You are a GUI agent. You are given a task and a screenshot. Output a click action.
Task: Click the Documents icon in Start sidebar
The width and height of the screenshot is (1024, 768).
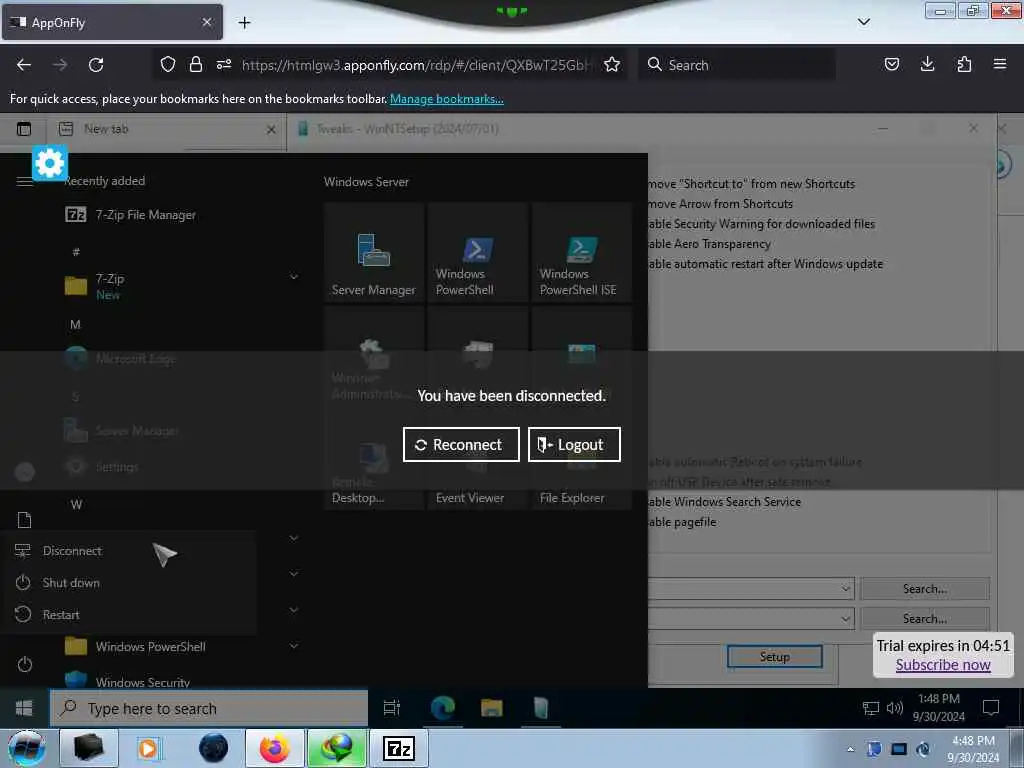24,520
